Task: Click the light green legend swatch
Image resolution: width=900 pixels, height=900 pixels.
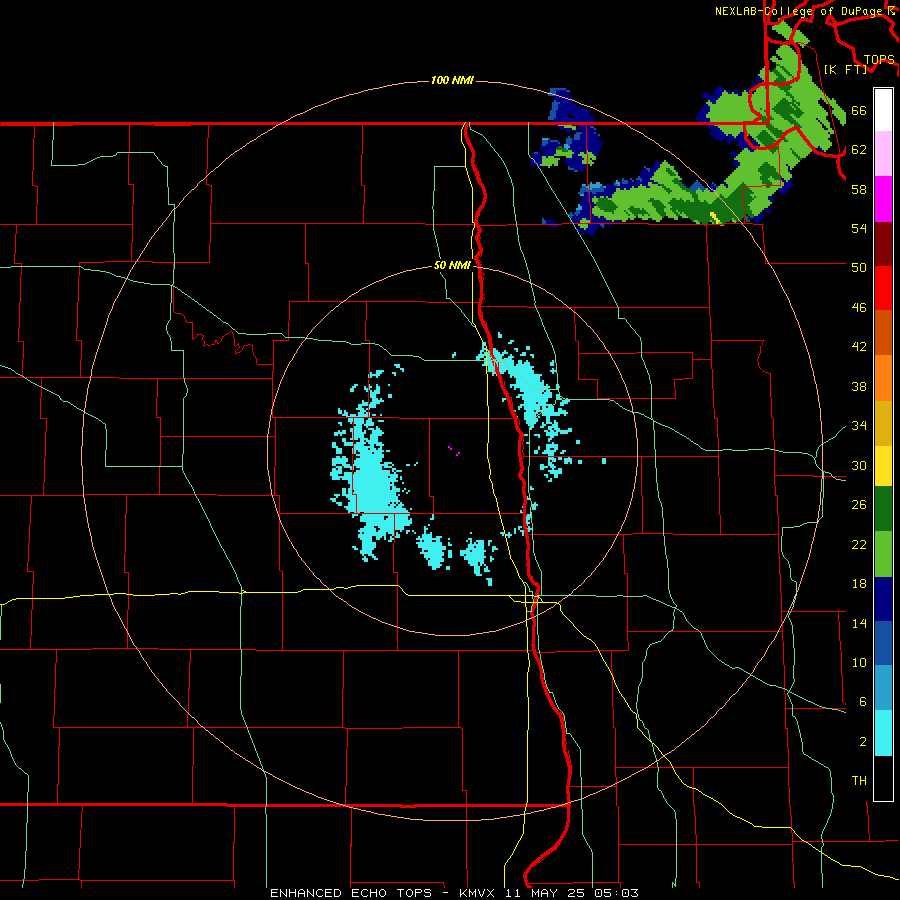Action: 883,554
